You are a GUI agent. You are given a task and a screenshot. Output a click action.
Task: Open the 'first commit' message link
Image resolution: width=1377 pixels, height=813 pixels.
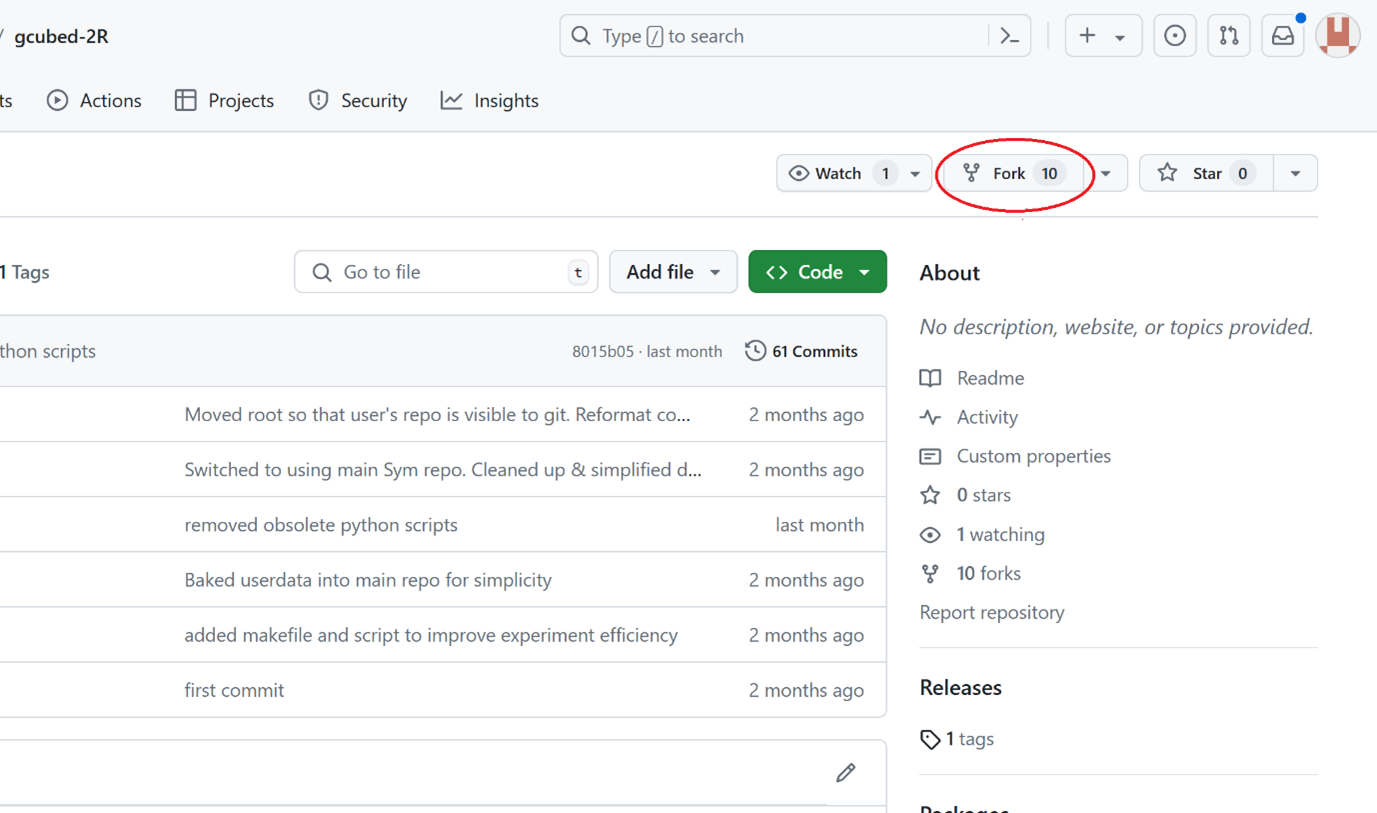pos(234,690)
